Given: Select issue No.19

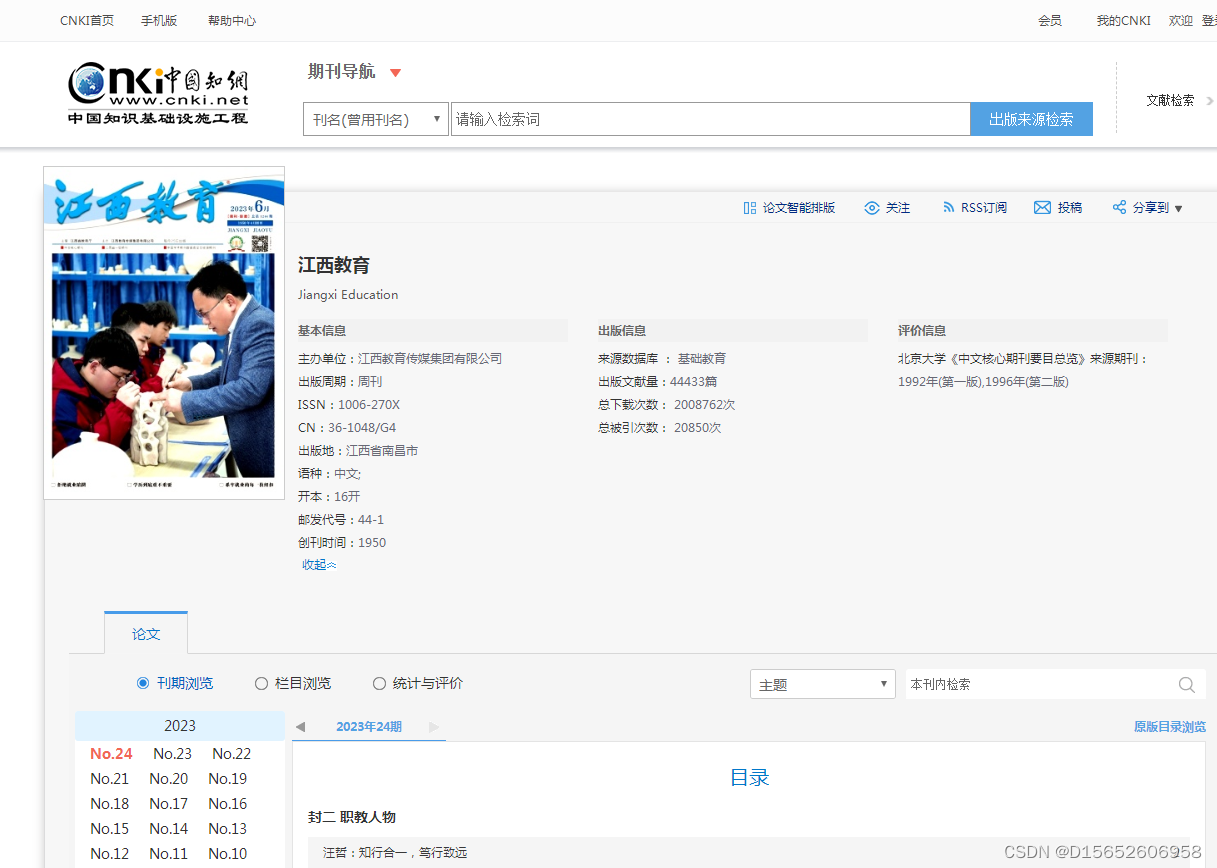Looking at the screenshot, I should click(x=228, y=779).
